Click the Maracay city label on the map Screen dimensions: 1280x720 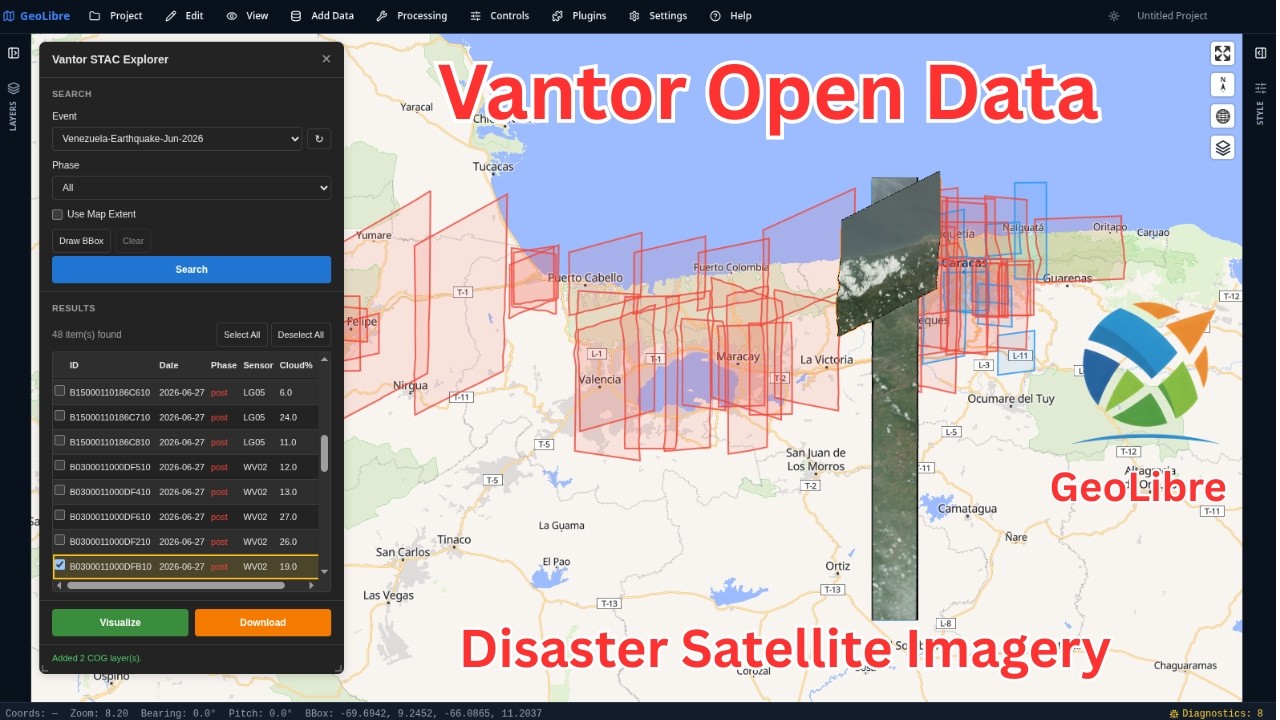pos(738,357)
